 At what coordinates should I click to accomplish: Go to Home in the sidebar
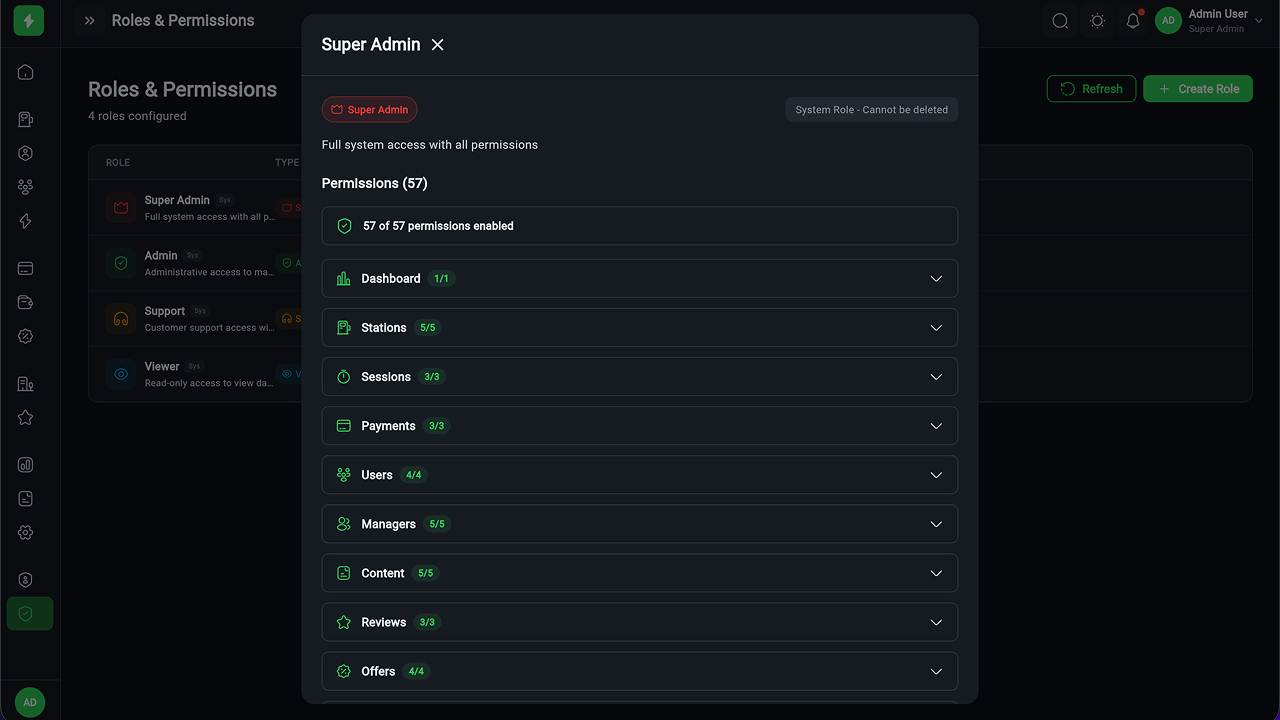26,72
